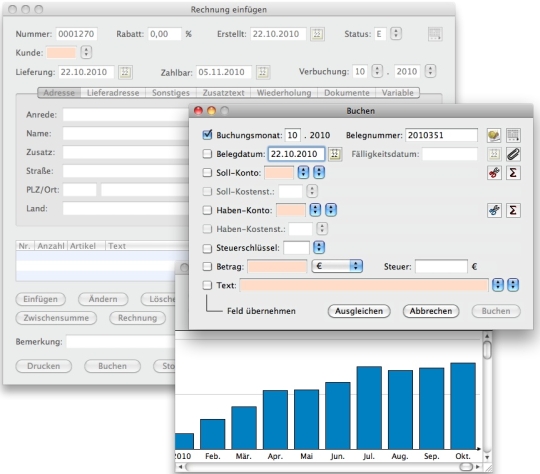Click the calendar icon next to Erstellt date
The image size is (540, 474).
coord(317,34)
